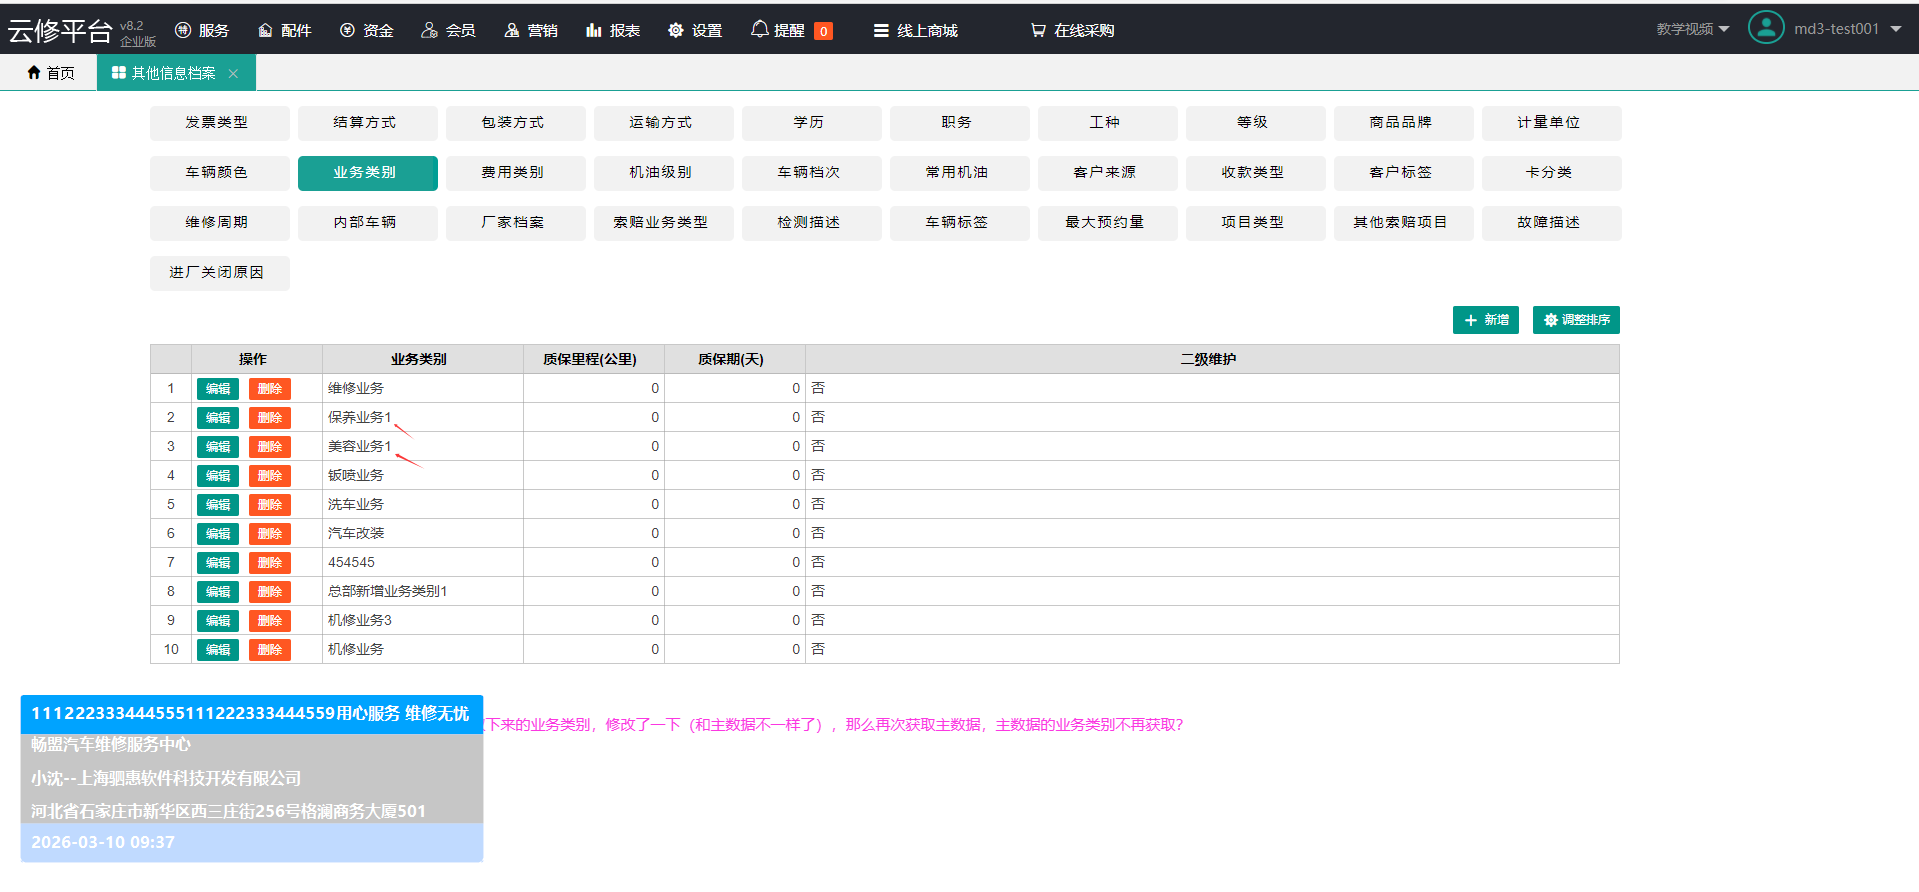The height and width of the screenshot is (892, 1919).
Task: Click the 调整排序 button
Action: click(x=1575, y=320)
